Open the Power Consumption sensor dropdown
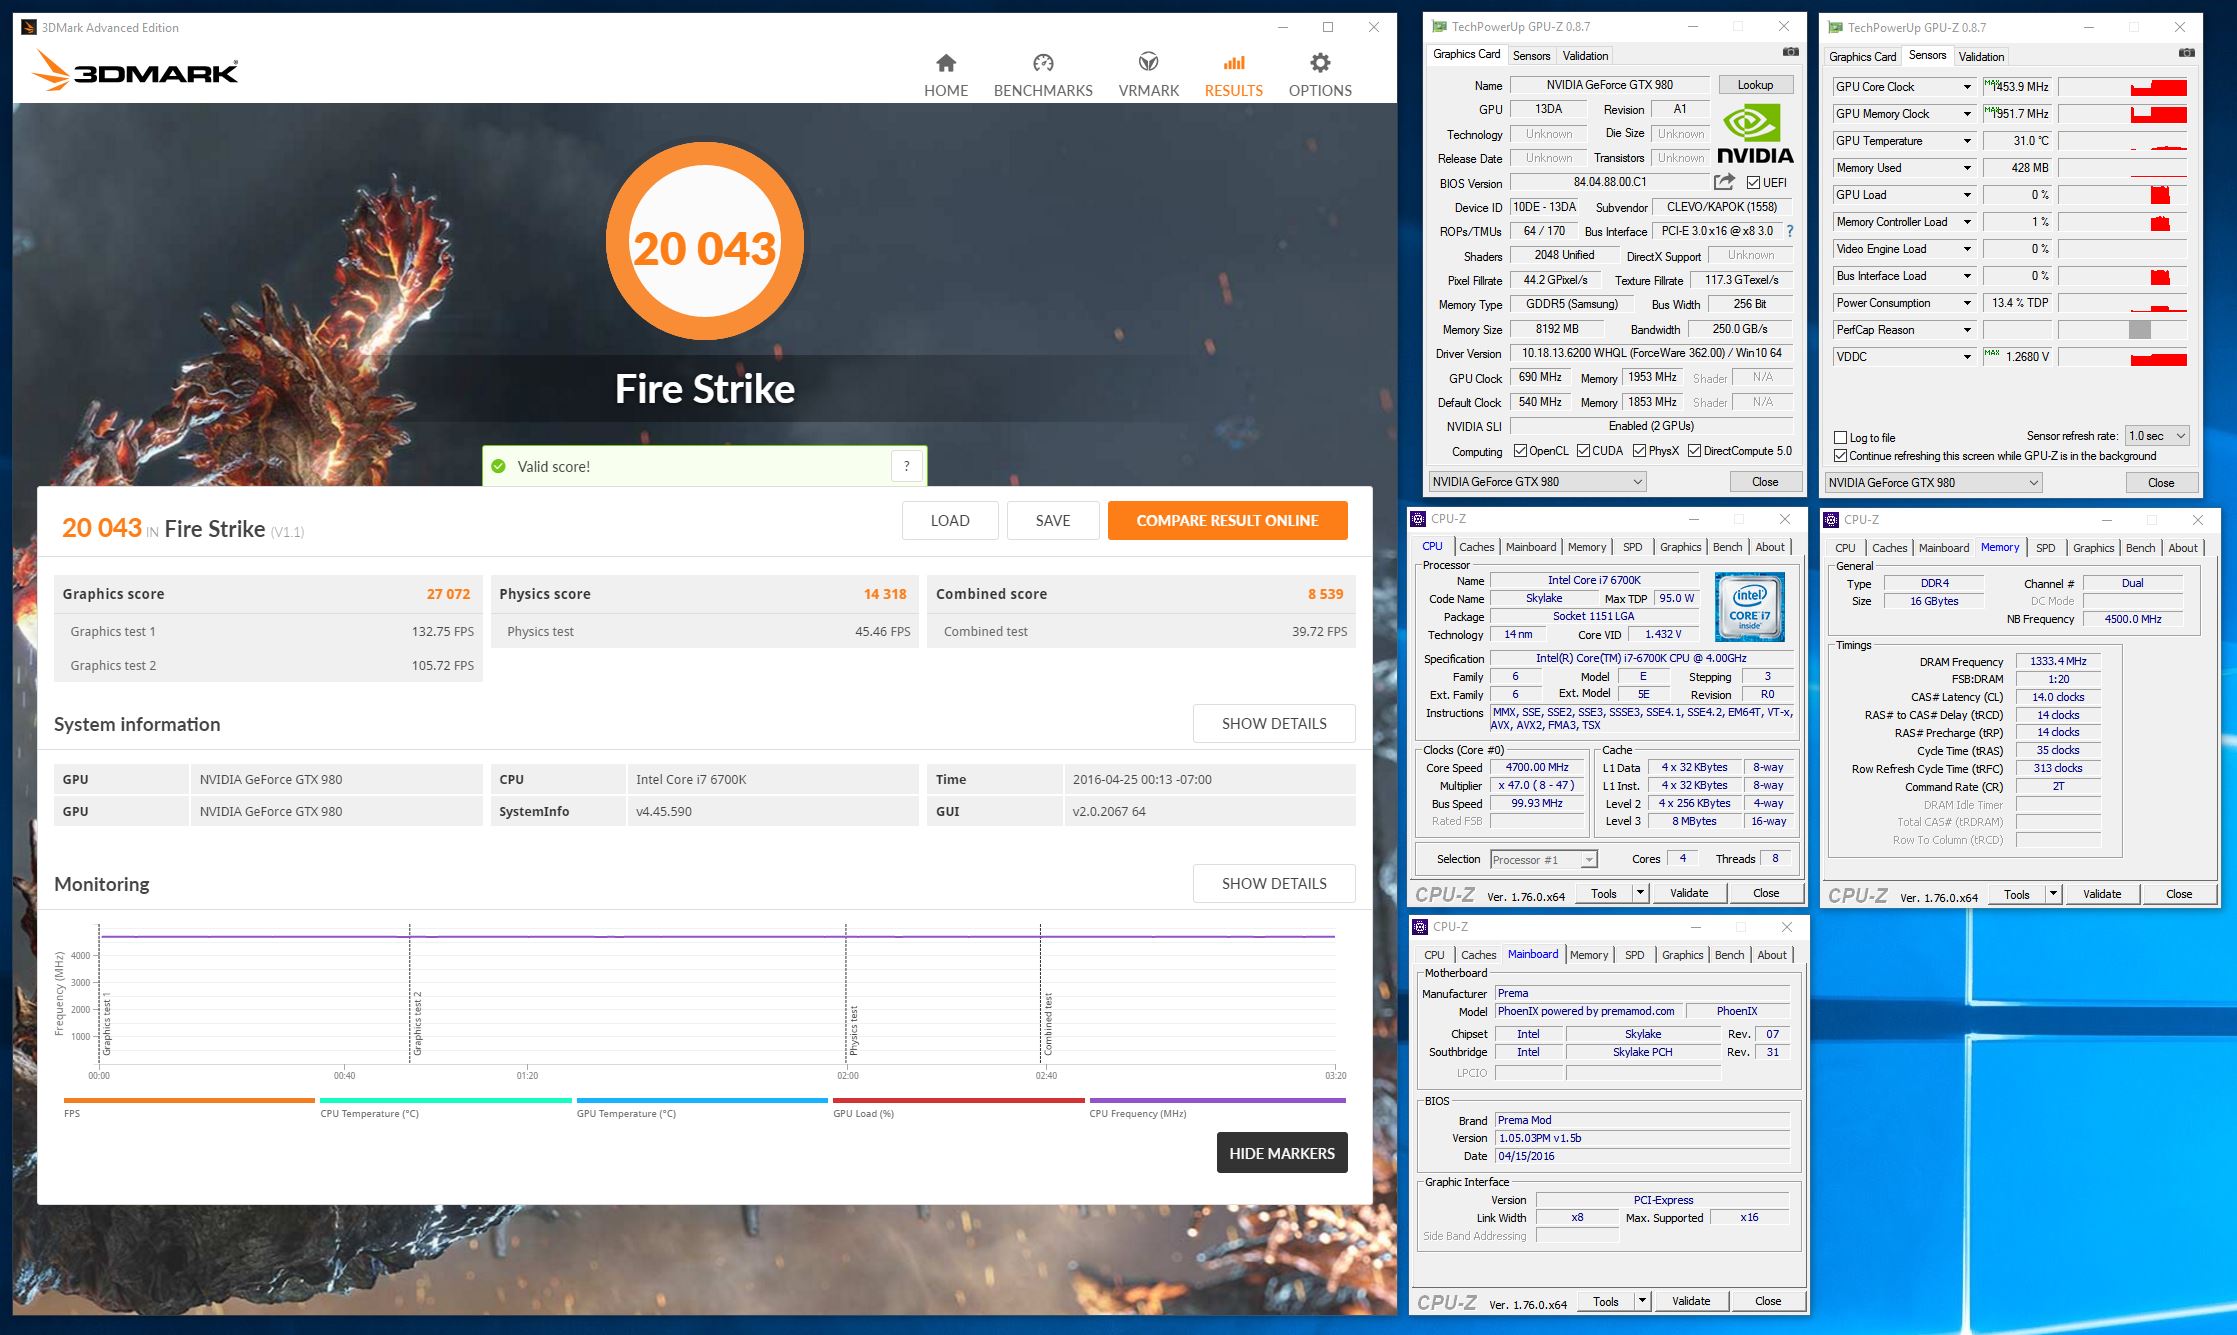The image size is (2237, 1335). pyautogui.click(x=1967, y=303)
